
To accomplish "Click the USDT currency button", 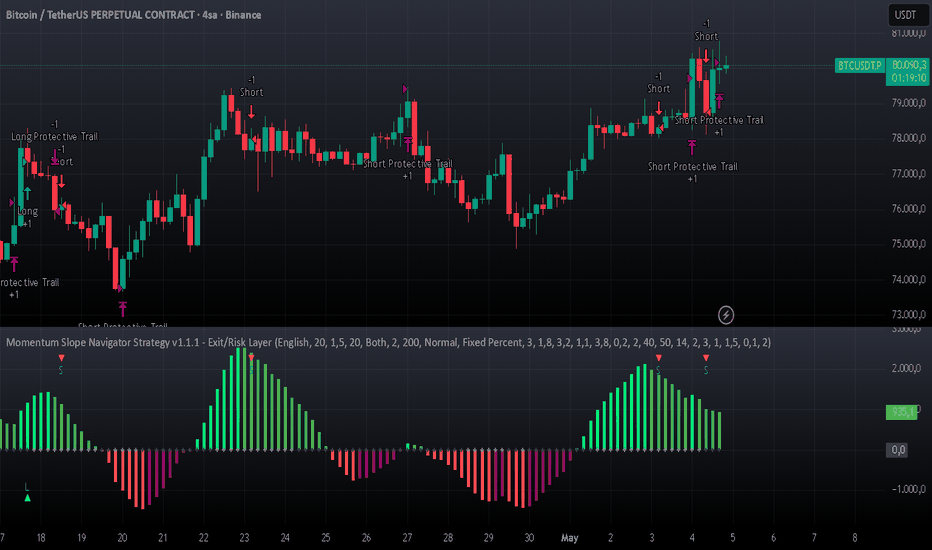I will 905,15.
